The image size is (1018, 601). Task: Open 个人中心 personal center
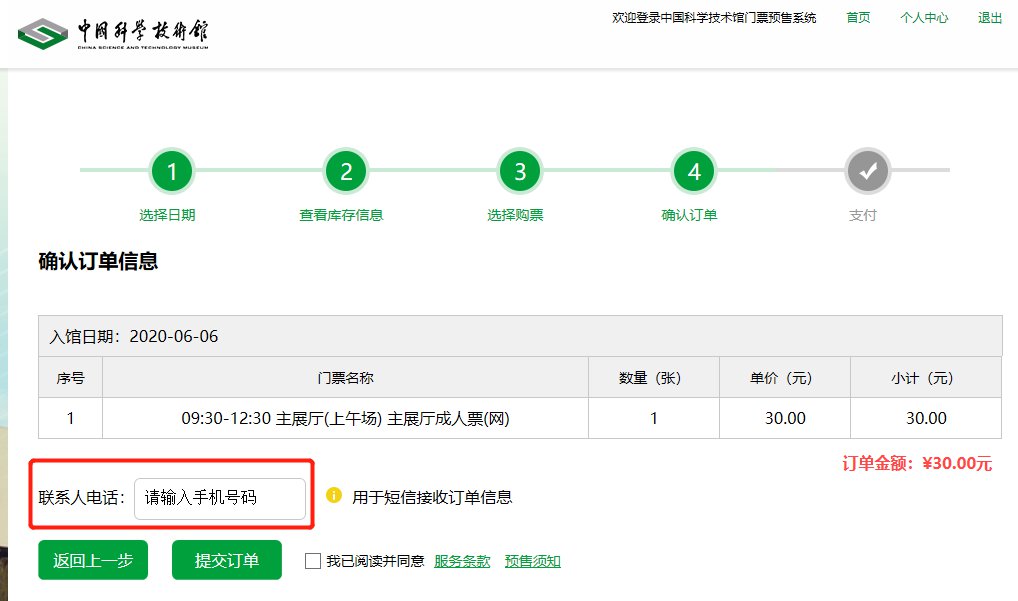tap(924, 18)
